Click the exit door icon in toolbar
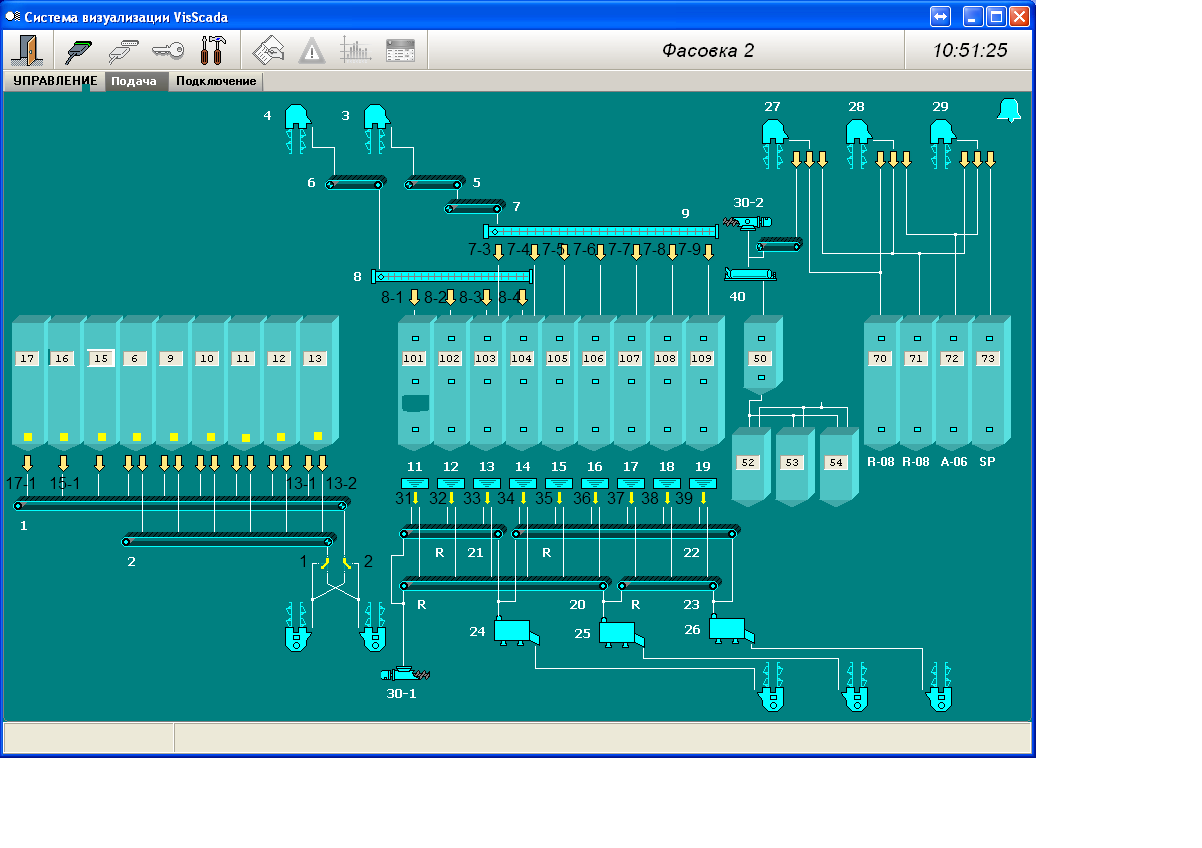 tap(26, 50)
